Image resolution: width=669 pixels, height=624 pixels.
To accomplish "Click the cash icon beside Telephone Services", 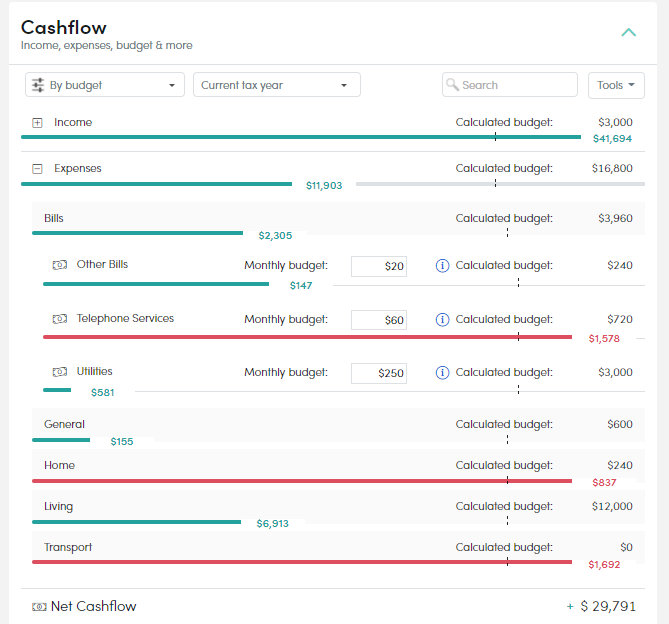I will click(x=60, y=319).
